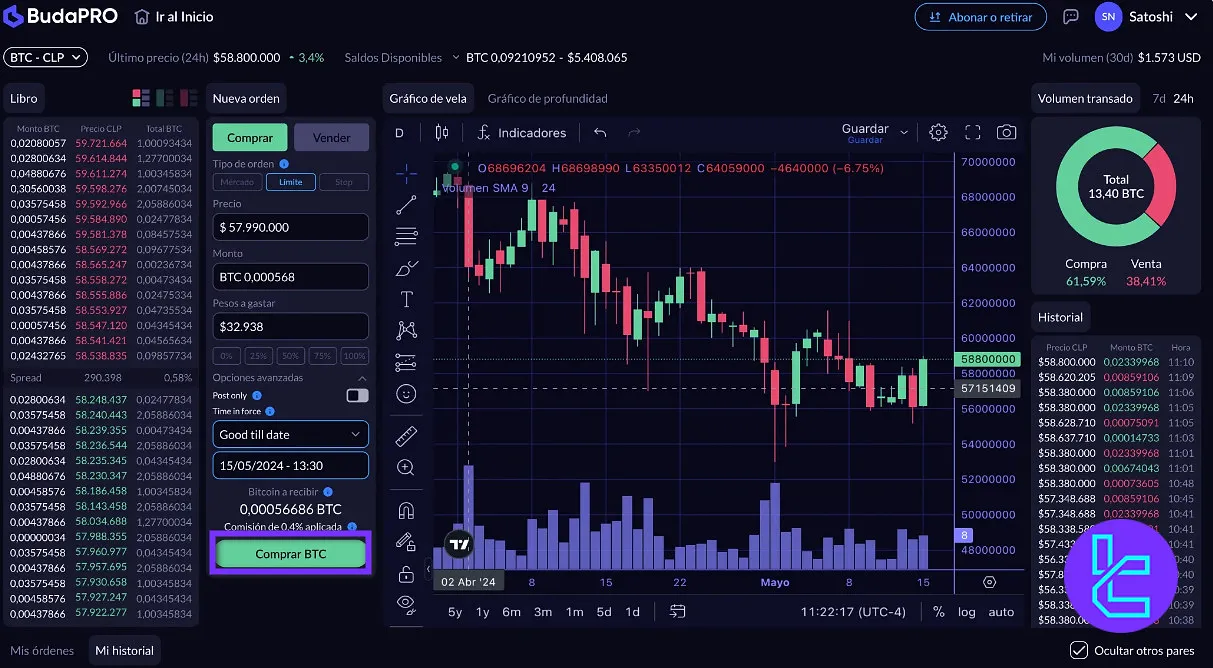Pick the emoji sticker tool

406,394
